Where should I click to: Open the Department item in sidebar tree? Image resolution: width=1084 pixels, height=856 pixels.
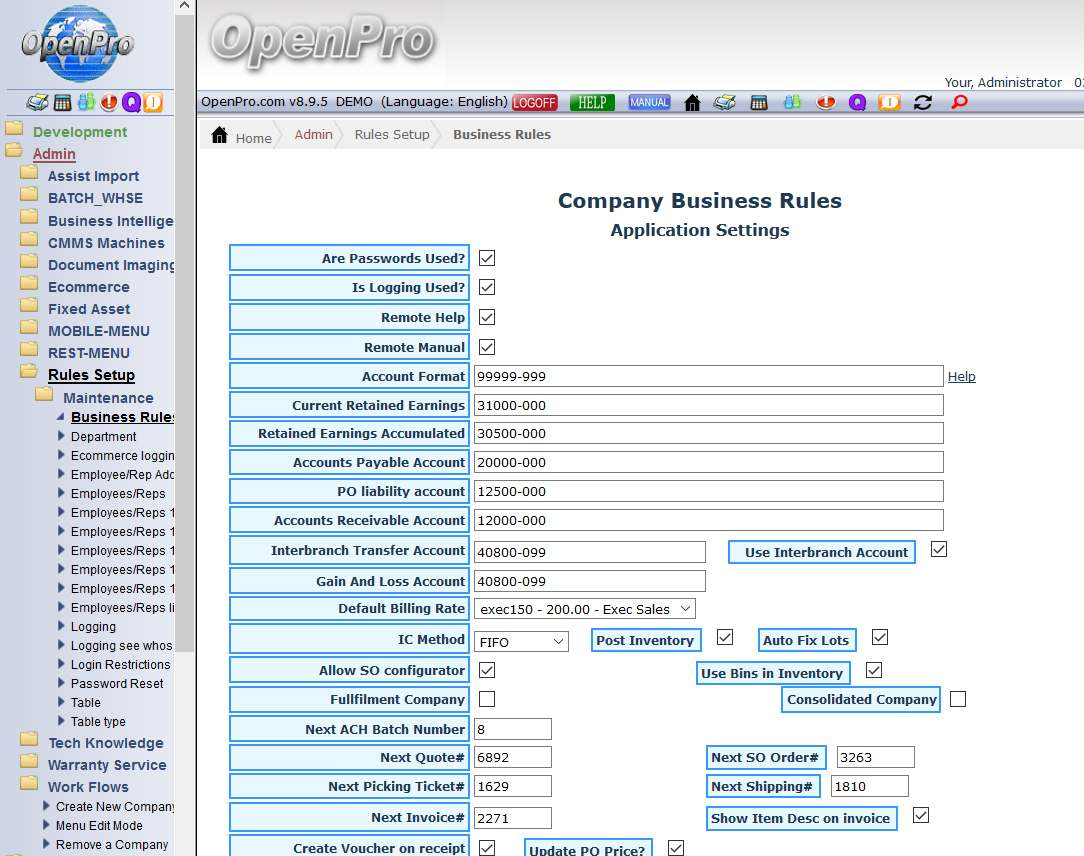pyautogui.click(x=103, y=437)
